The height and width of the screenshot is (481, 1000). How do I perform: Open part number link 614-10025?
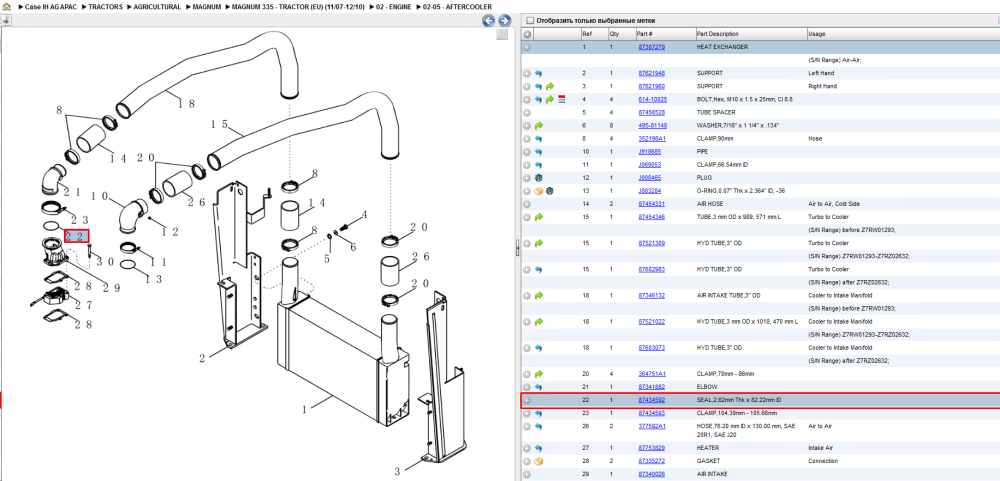(652, 100)
